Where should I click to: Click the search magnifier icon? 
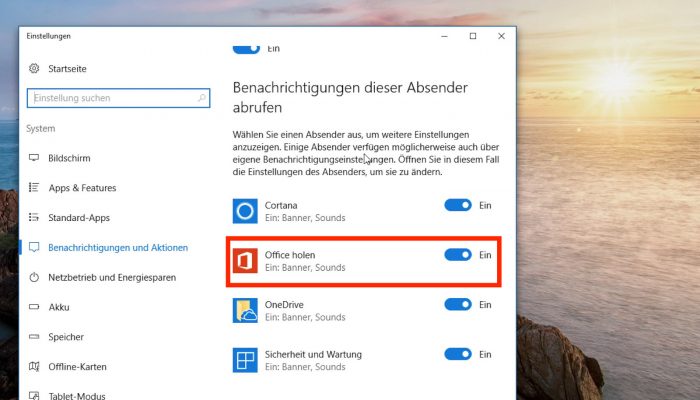coord(202,98)
